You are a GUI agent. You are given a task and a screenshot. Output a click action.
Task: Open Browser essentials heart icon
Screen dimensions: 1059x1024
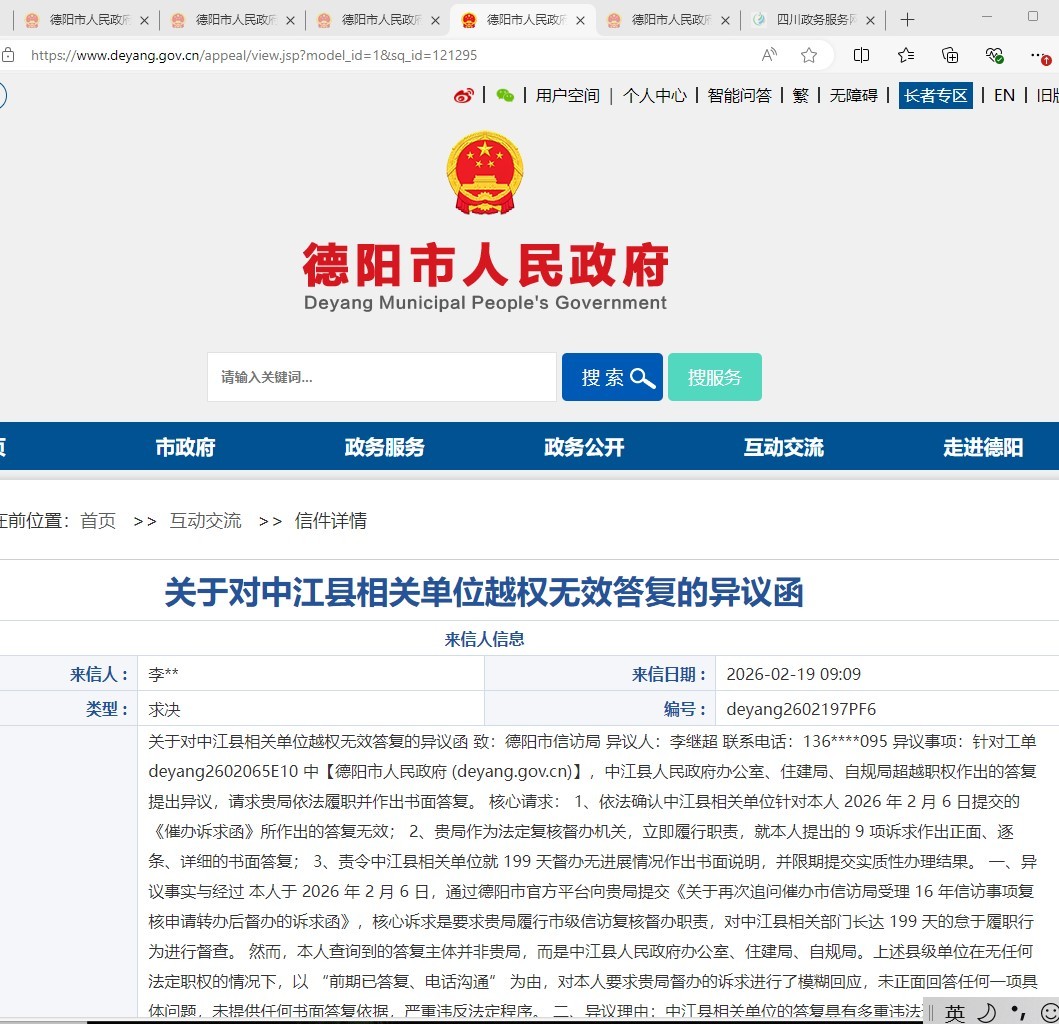coord(994,55)
